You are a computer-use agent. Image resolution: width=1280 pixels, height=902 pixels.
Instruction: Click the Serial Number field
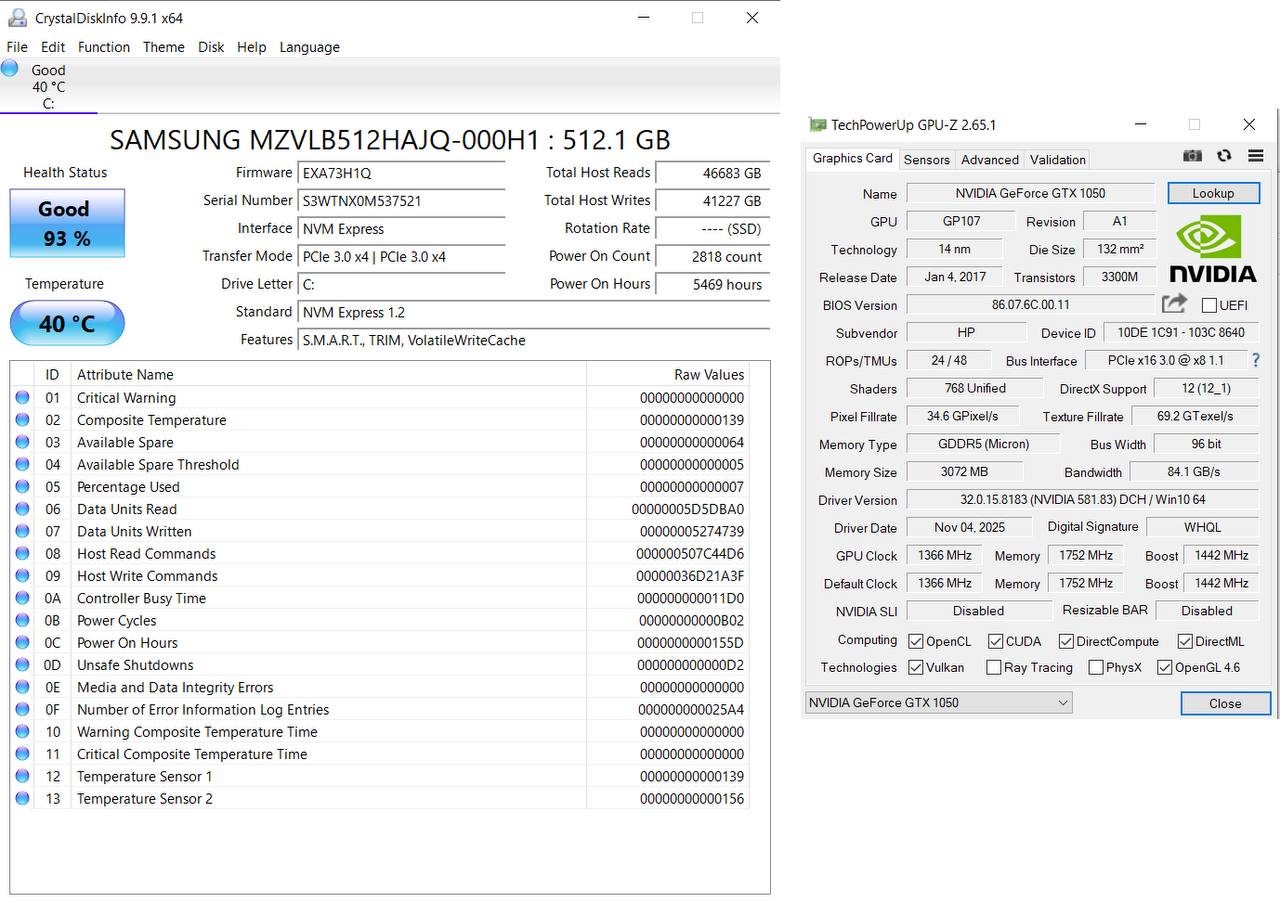tap(402, 201)
